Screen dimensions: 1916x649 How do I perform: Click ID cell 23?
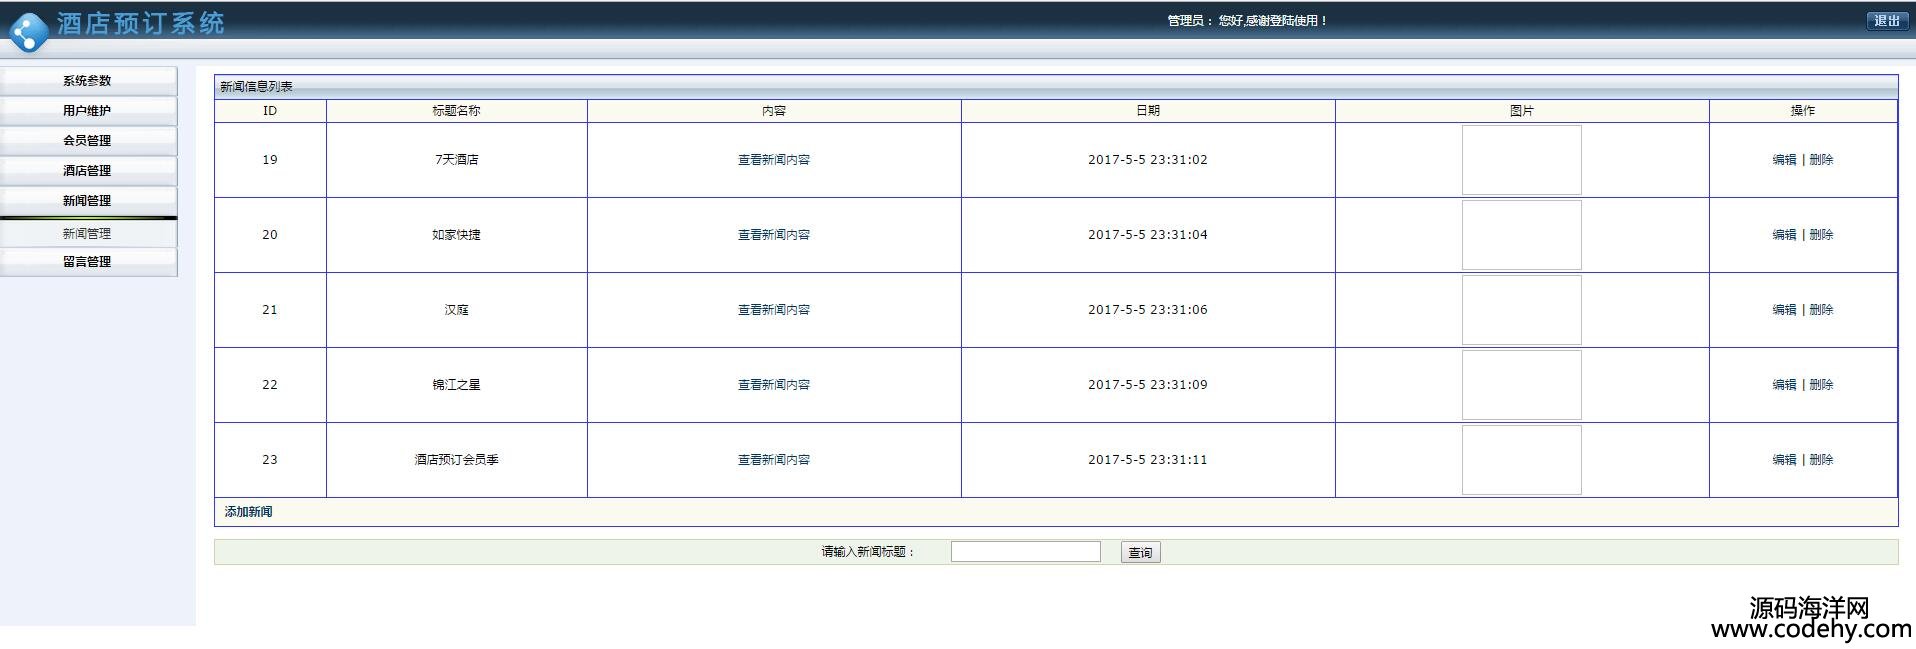(x=270, y=460)
